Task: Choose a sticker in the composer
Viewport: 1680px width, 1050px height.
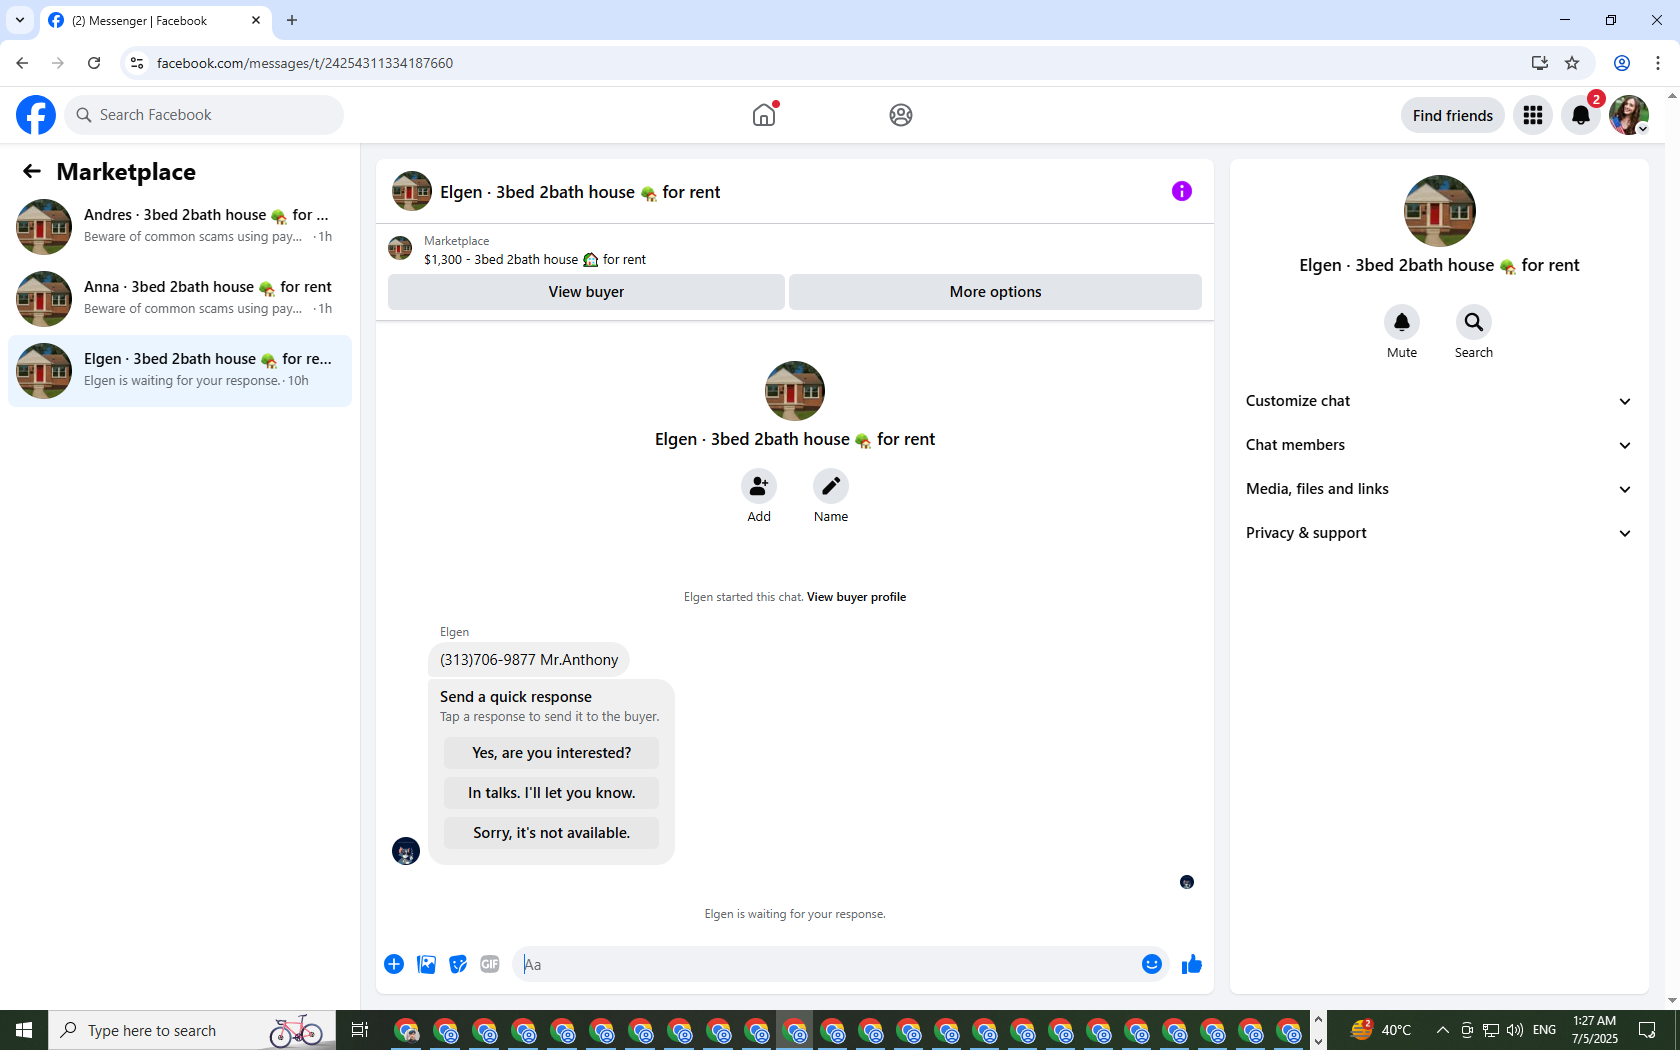Action: tap(458, 964)
